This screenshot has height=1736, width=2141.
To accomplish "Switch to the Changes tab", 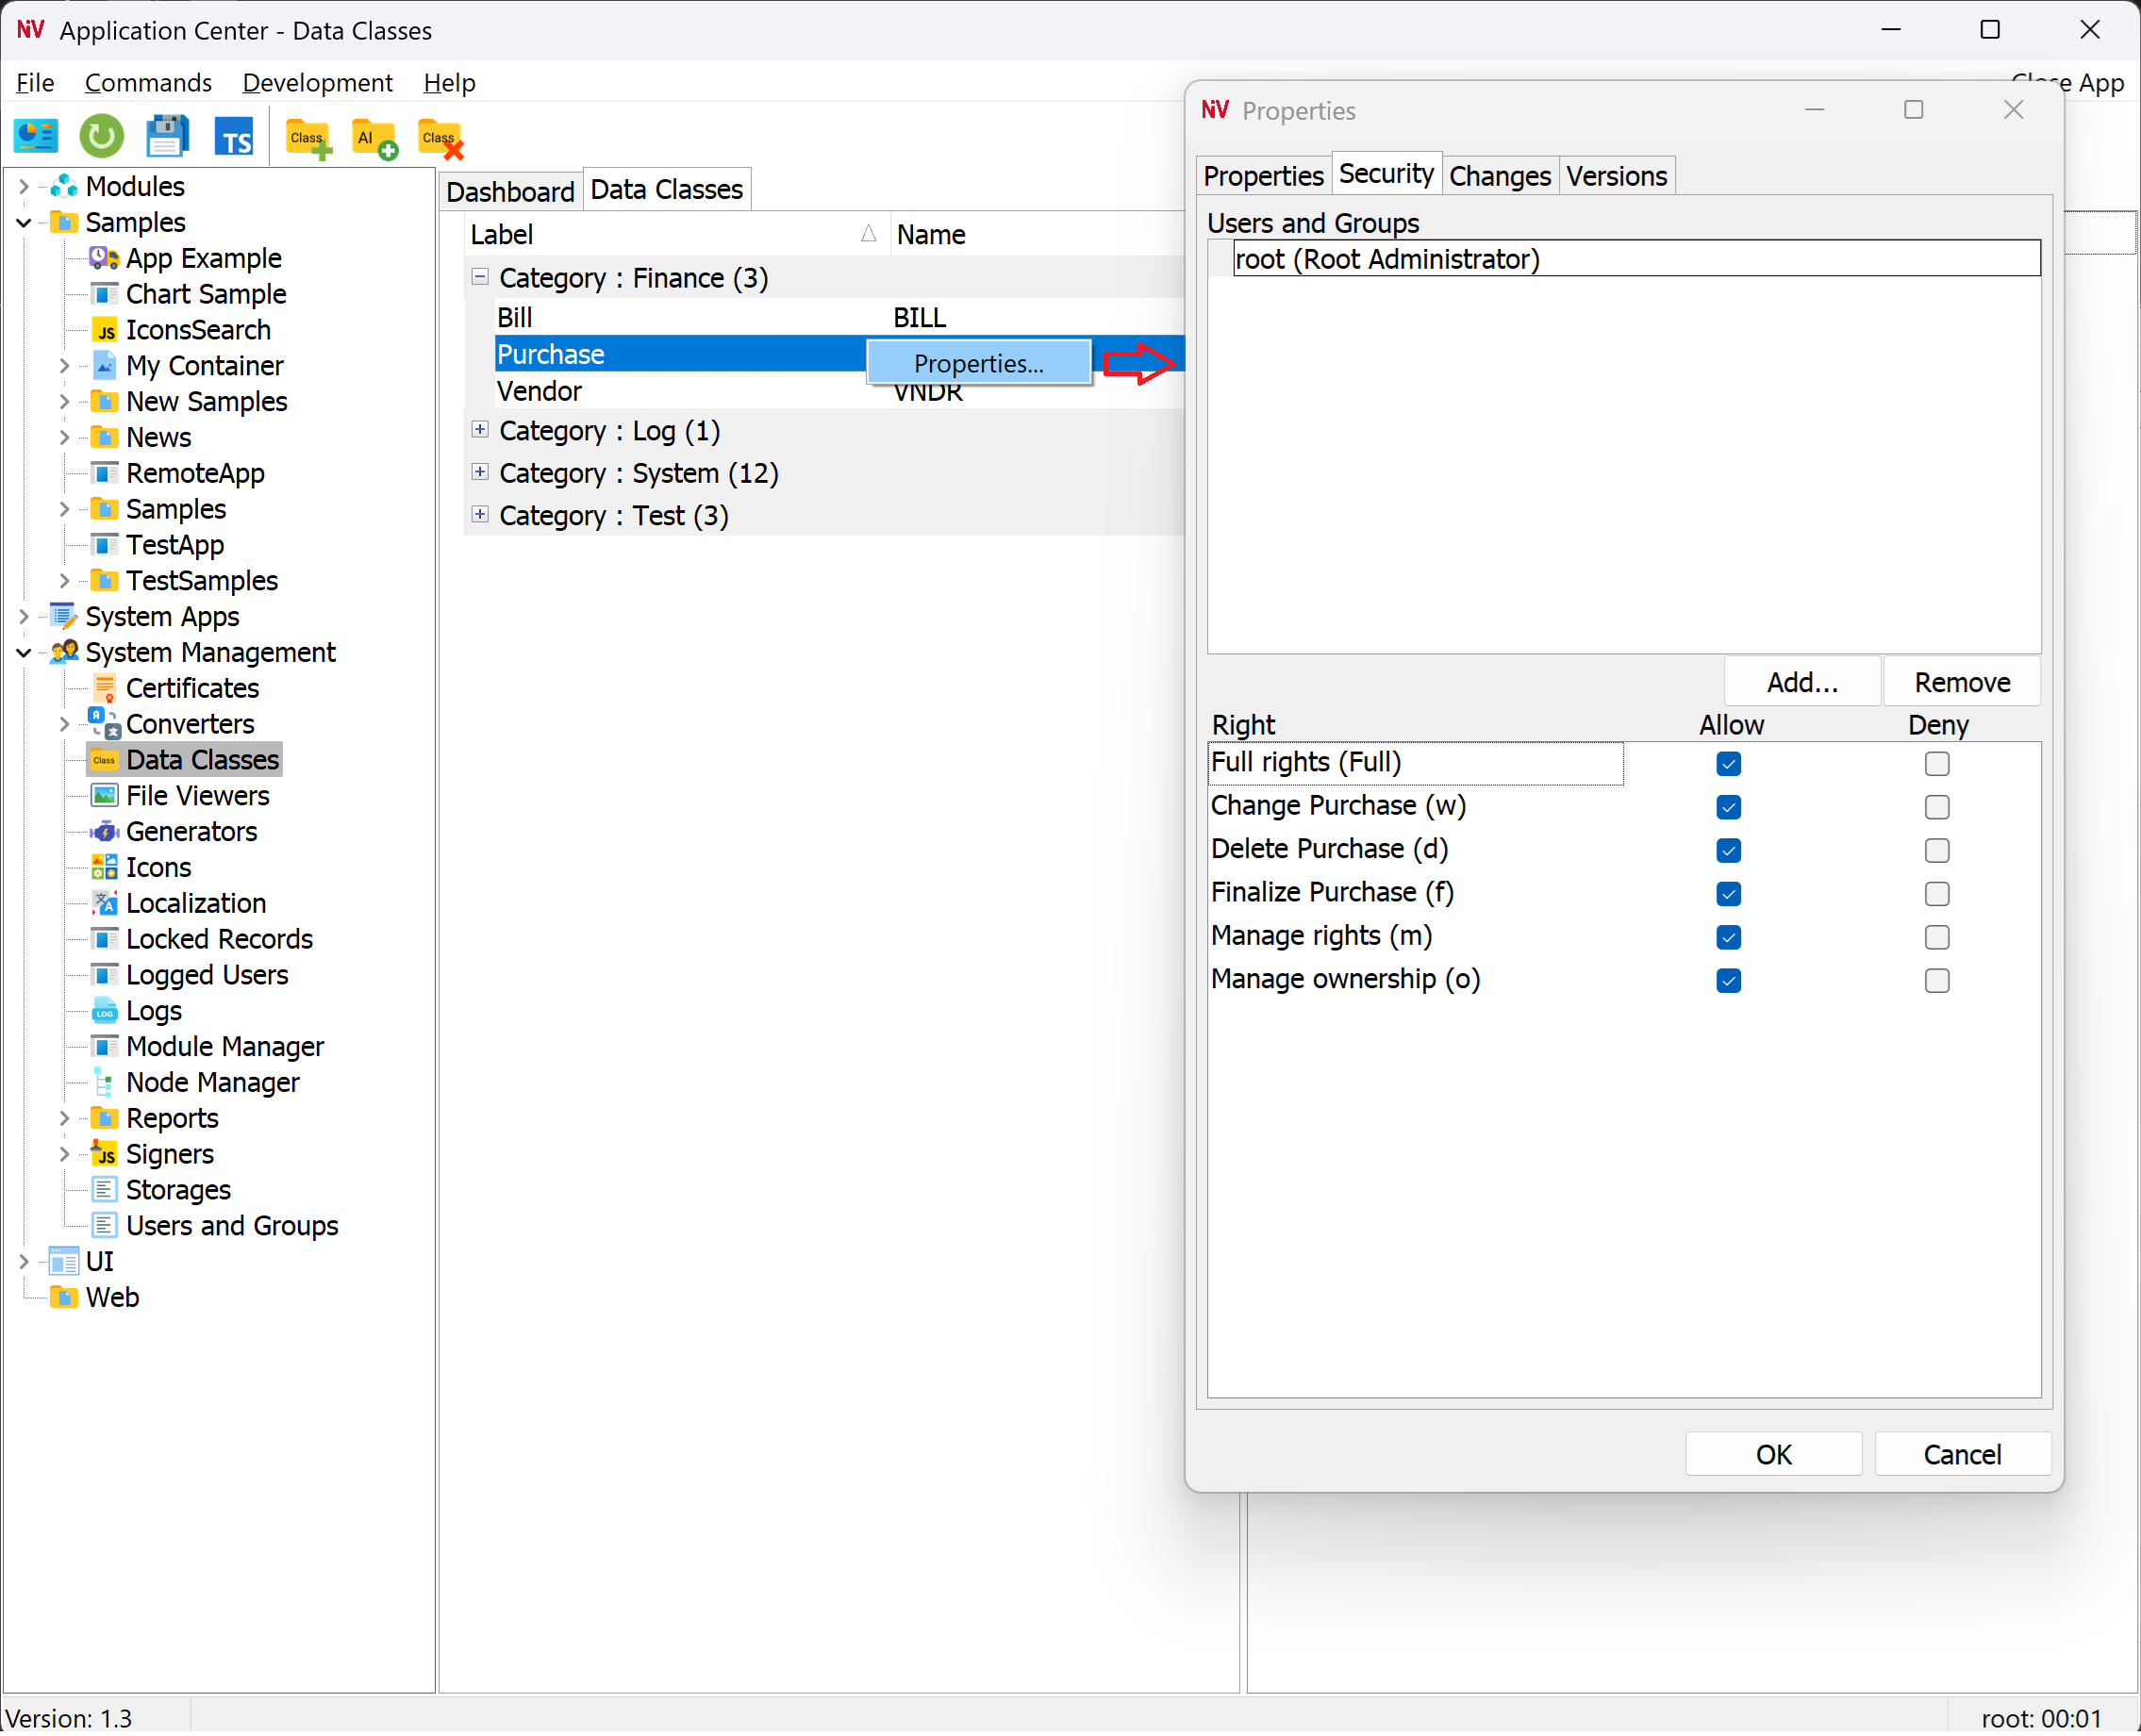I will (x=1498, y=176).
